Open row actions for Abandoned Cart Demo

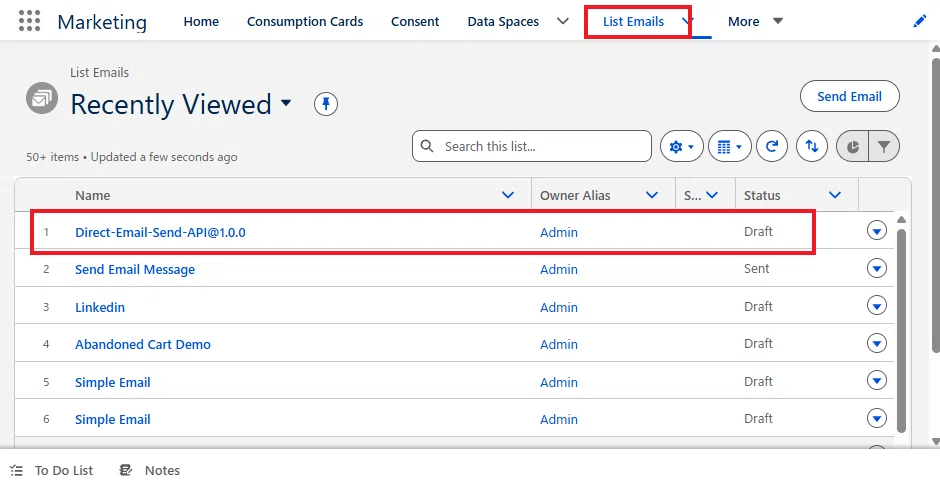pyautogui.click(x=876, y=343)
